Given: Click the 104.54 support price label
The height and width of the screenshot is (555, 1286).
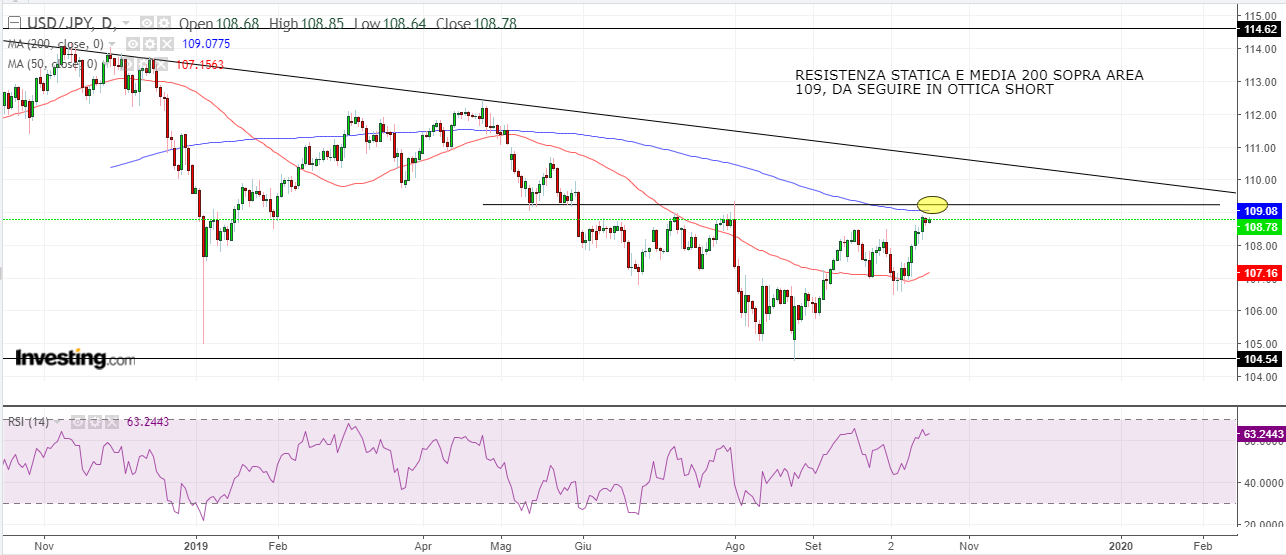Looking at the screenshot, I should point(1261,358).
